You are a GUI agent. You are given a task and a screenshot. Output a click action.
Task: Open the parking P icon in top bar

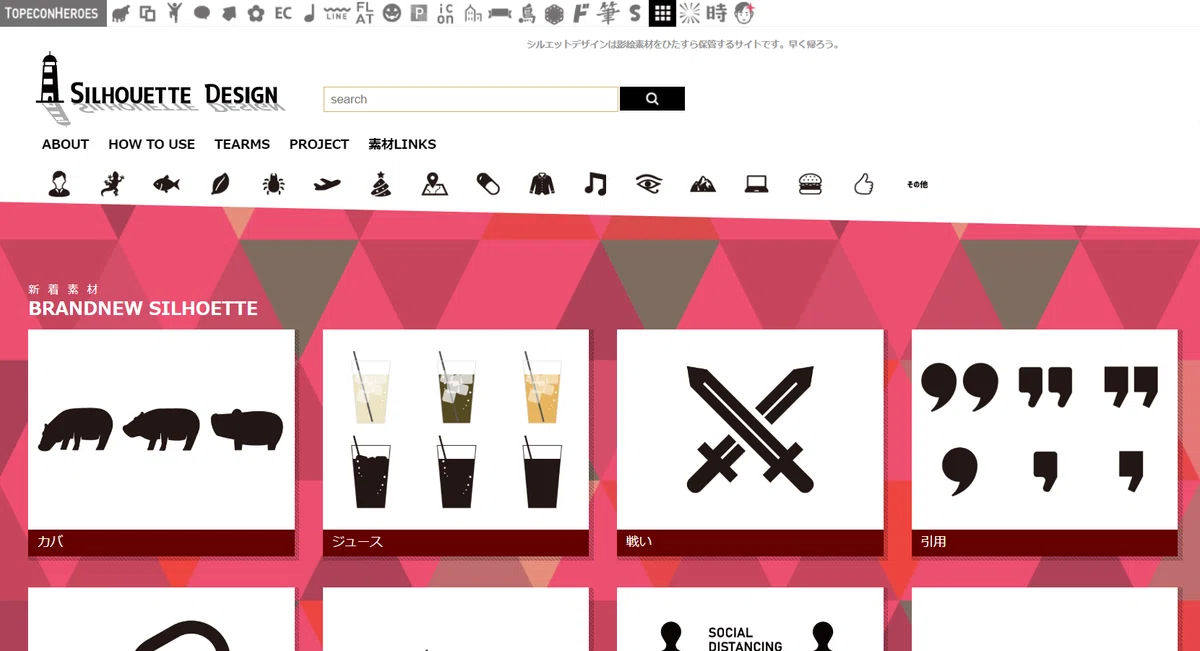click(x=419, y=13)
